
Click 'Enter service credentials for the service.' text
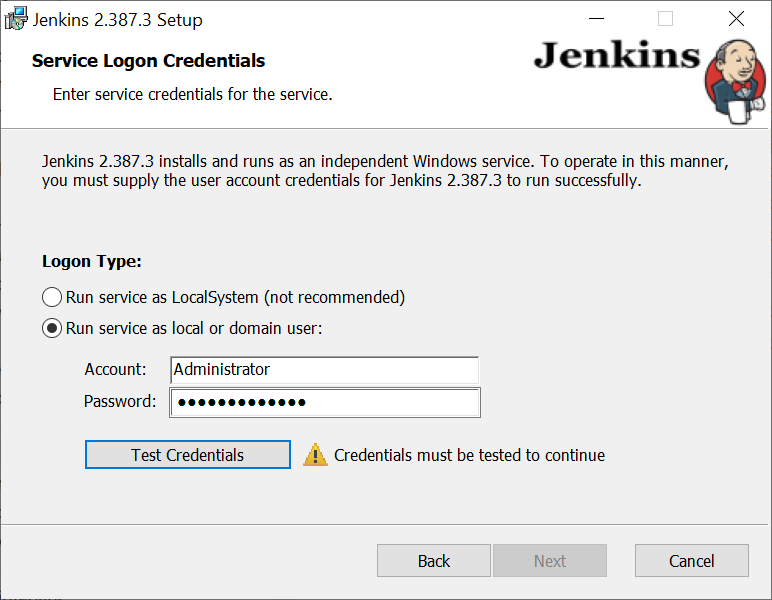coord(193,94)
